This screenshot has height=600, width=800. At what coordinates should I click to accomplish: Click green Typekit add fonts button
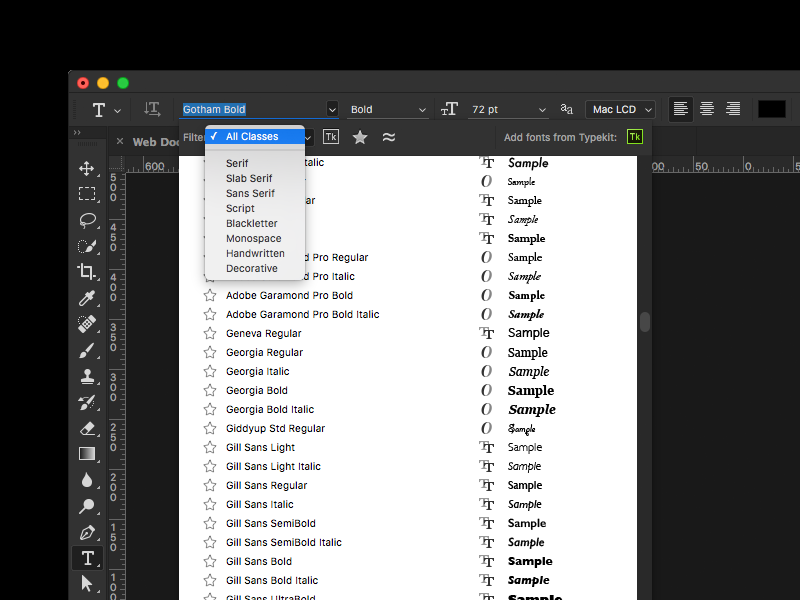coord(635,137)
